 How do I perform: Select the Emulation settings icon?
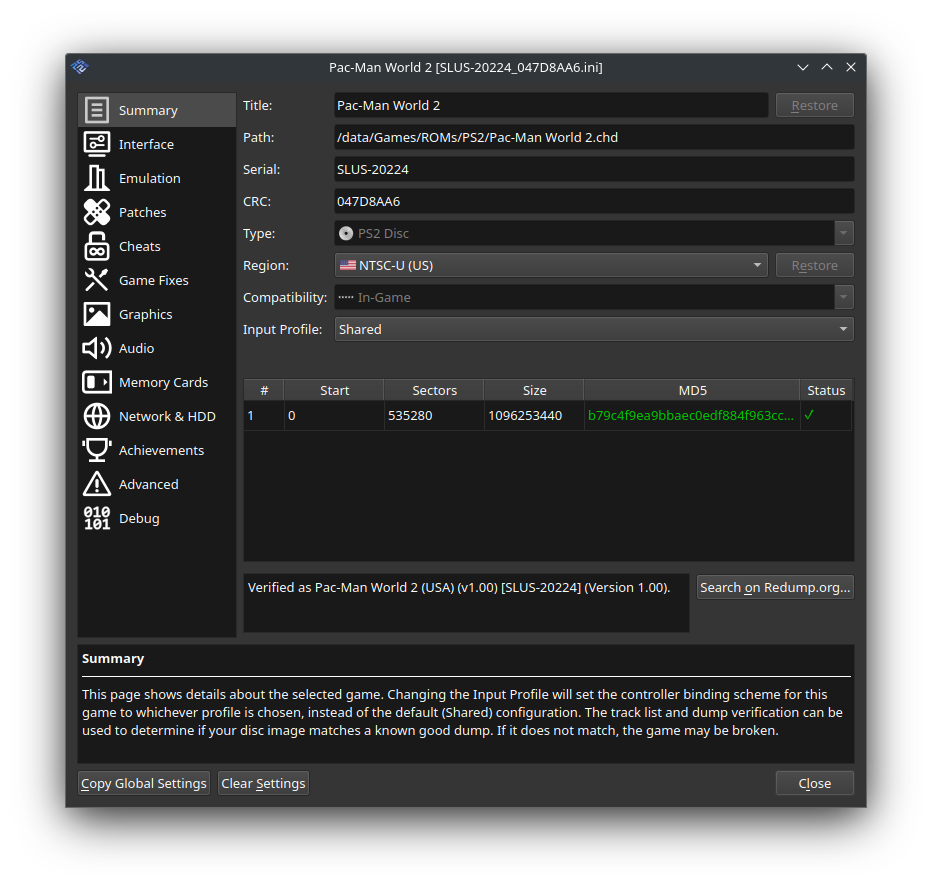(x=97, y=178)
